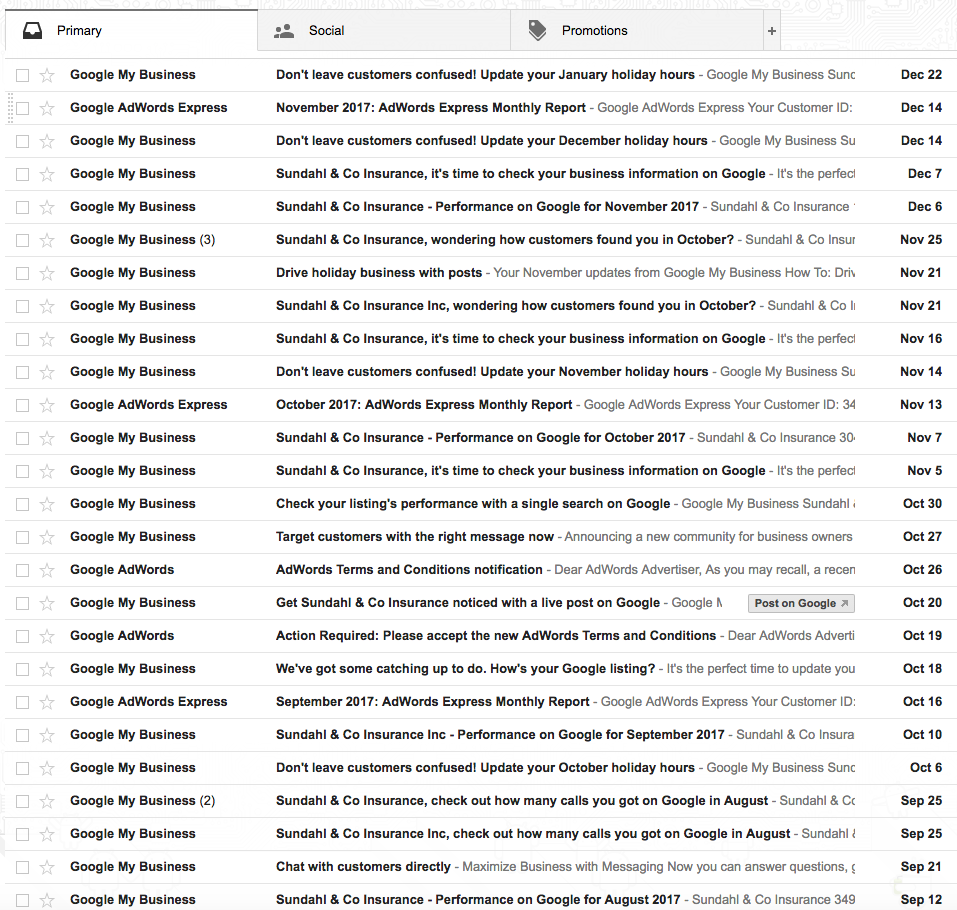Star Check your listing's performance email
Screen dimensions: 957x910
coord(47,504)
